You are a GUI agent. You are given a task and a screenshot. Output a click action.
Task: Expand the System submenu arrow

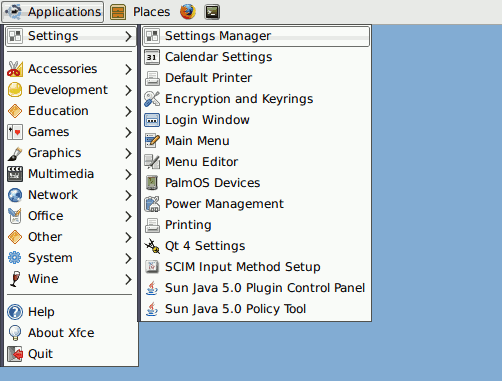(x=128, y=258)
